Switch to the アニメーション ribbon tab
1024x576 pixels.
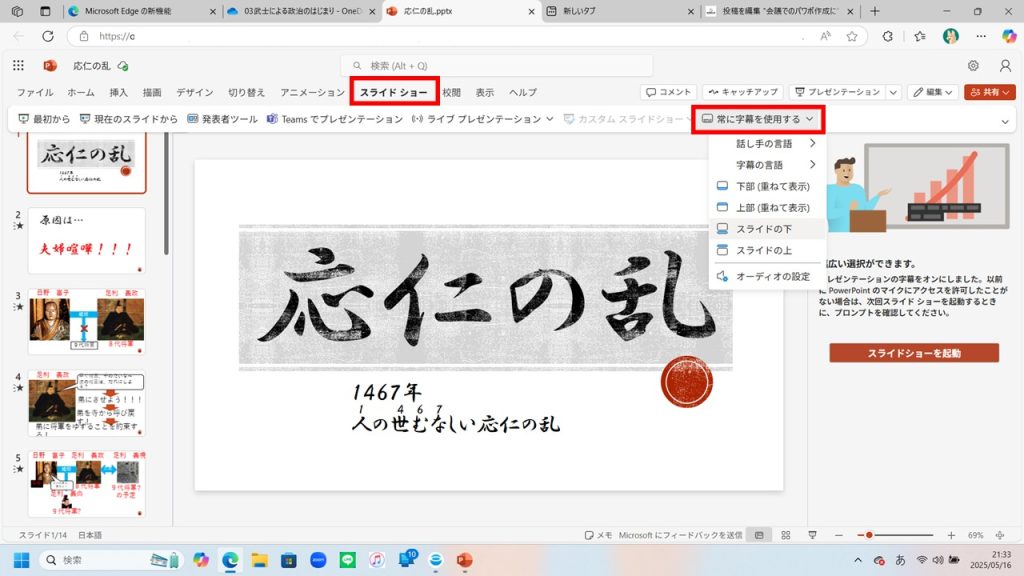pos(312,93)
